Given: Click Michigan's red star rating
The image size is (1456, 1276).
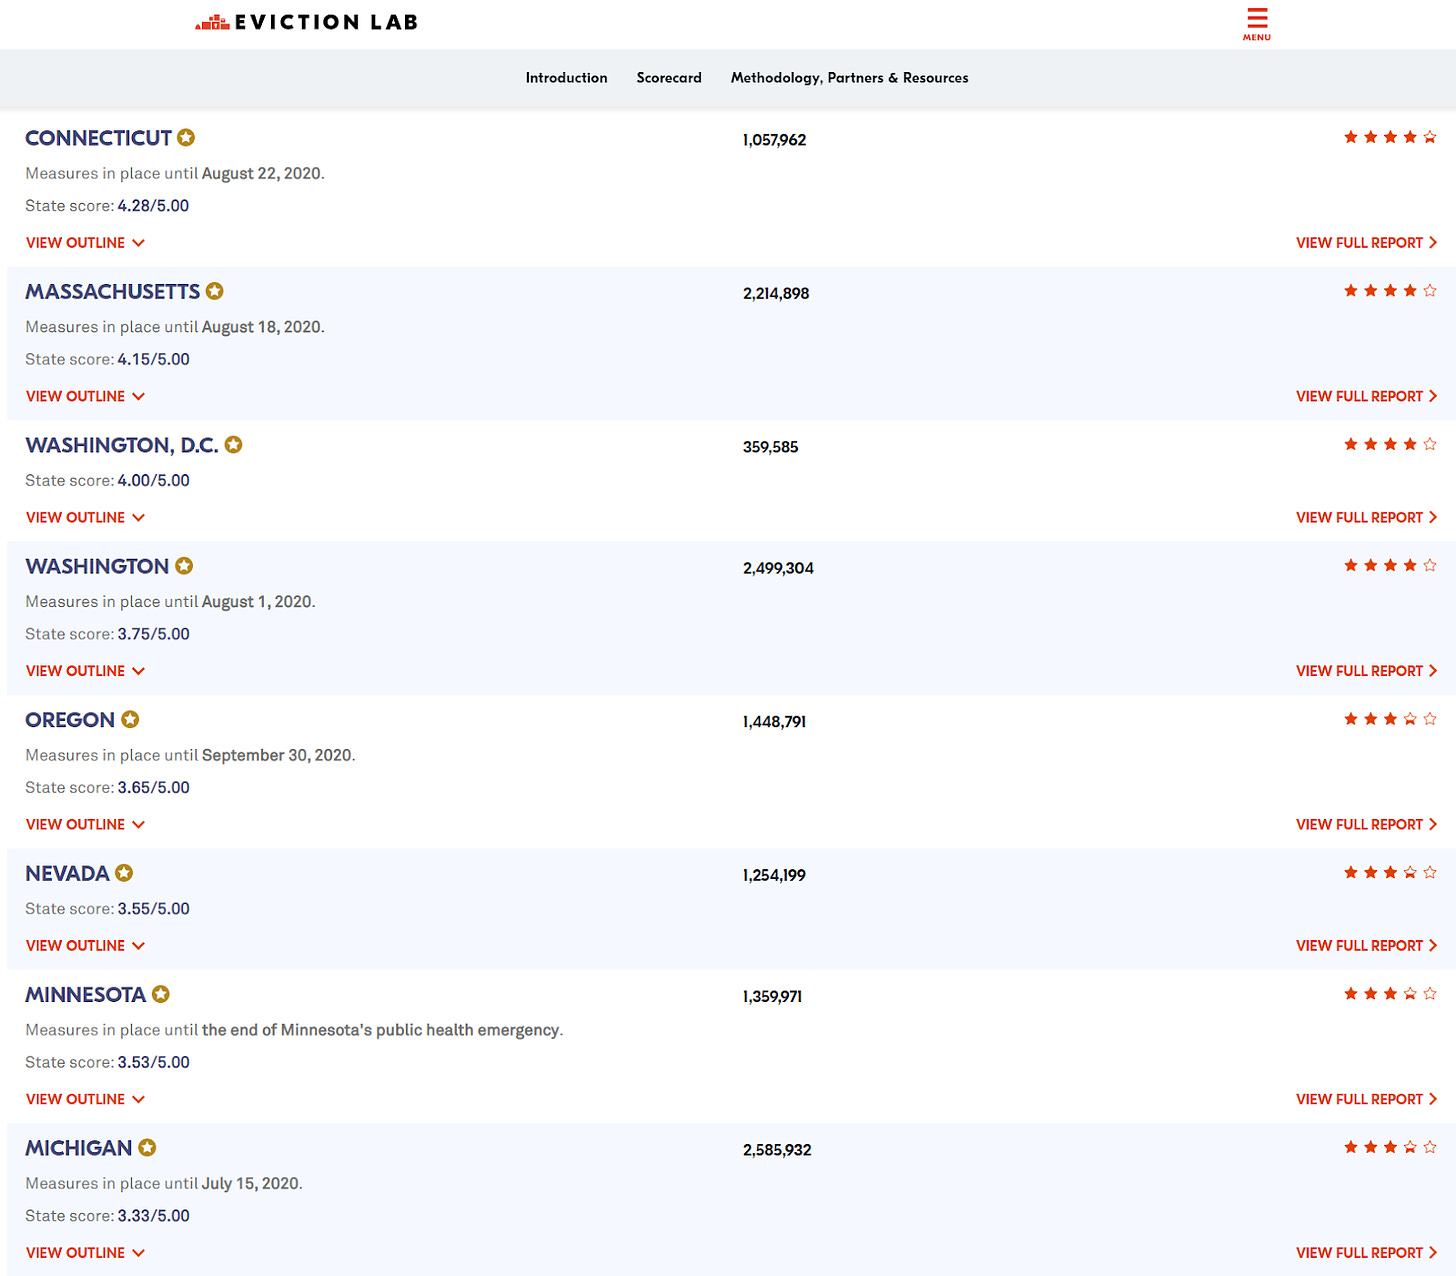Looking at the screenshot, I should pos(1390,1147).
